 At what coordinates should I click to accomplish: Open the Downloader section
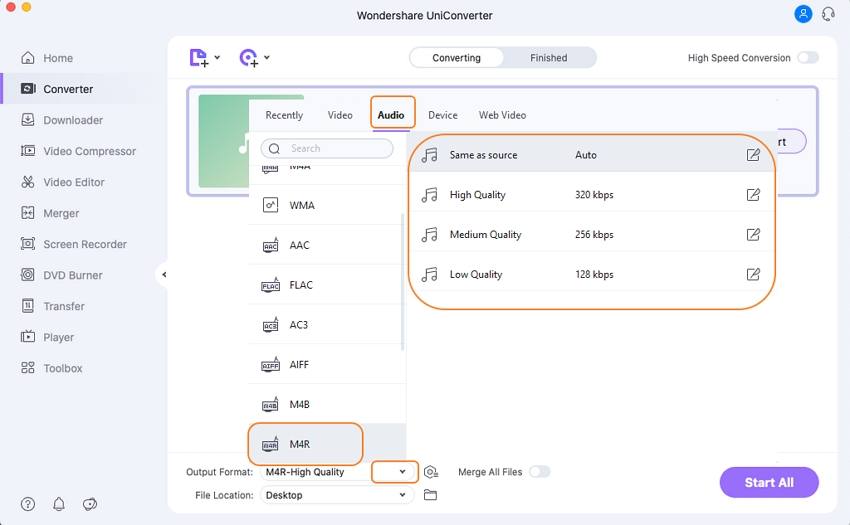(x=61, y=120)
